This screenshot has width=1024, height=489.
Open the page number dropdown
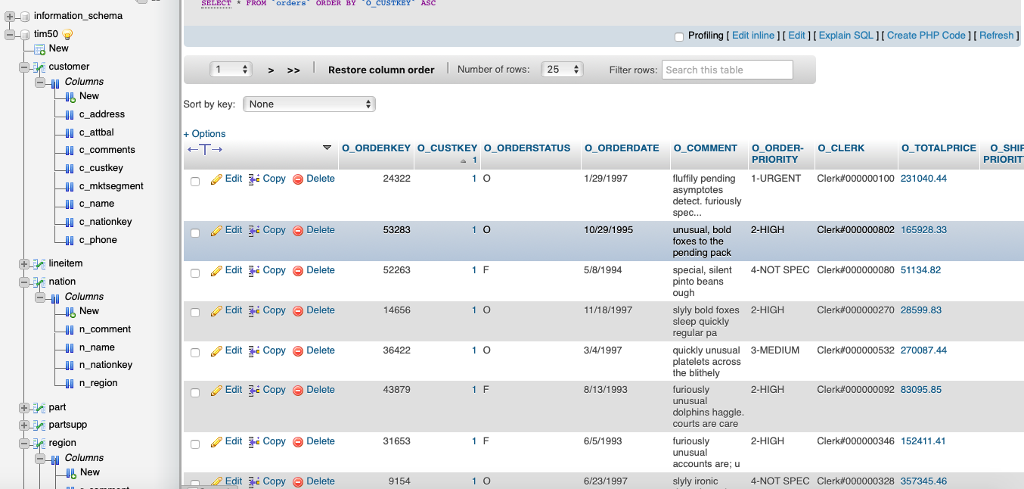(231, 69)
